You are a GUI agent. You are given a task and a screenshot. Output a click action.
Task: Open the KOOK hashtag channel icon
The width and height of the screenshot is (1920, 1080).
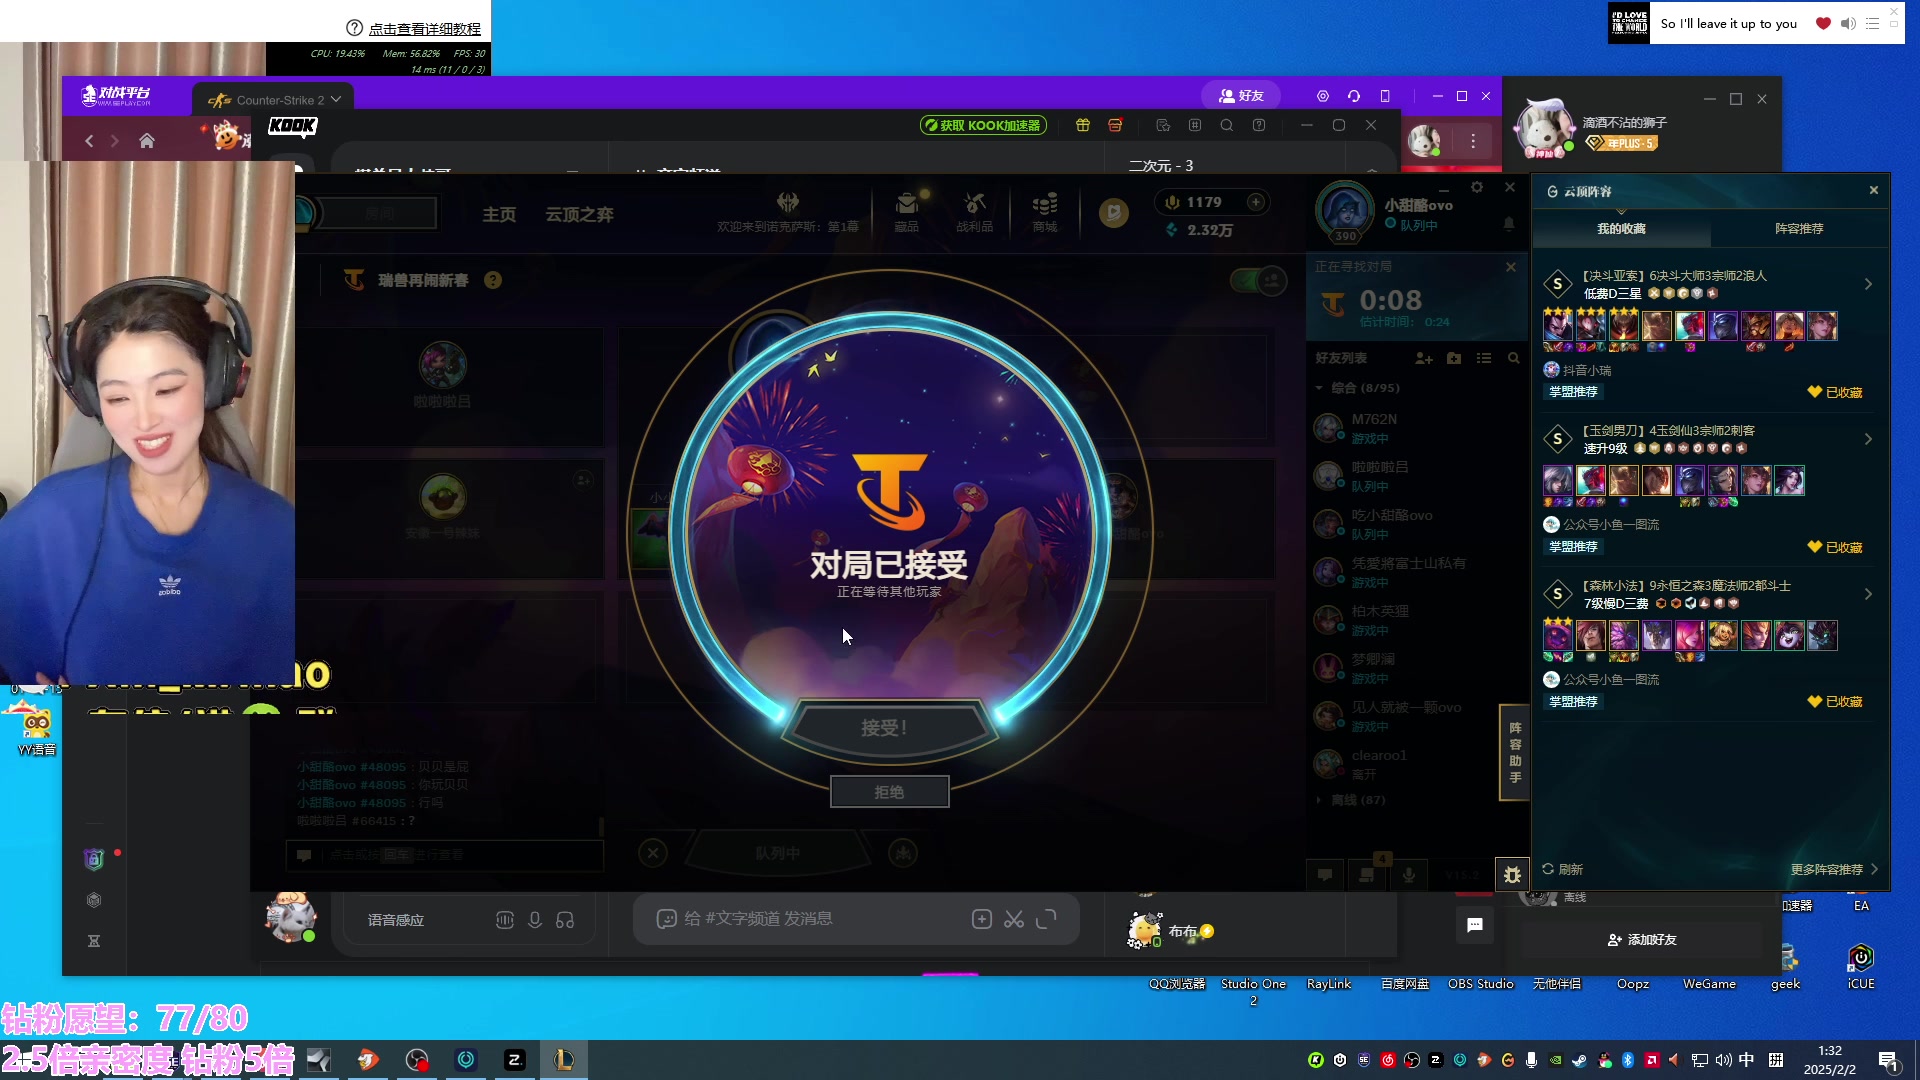click(1195, 125)
